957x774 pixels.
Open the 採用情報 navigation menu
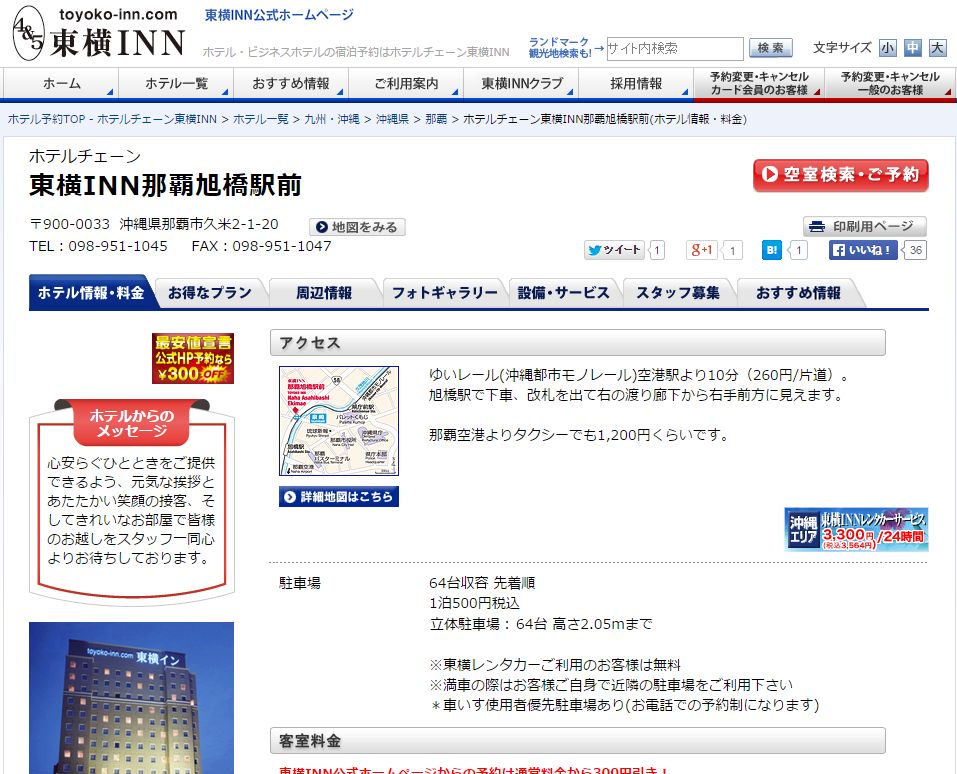coord(636,84)
